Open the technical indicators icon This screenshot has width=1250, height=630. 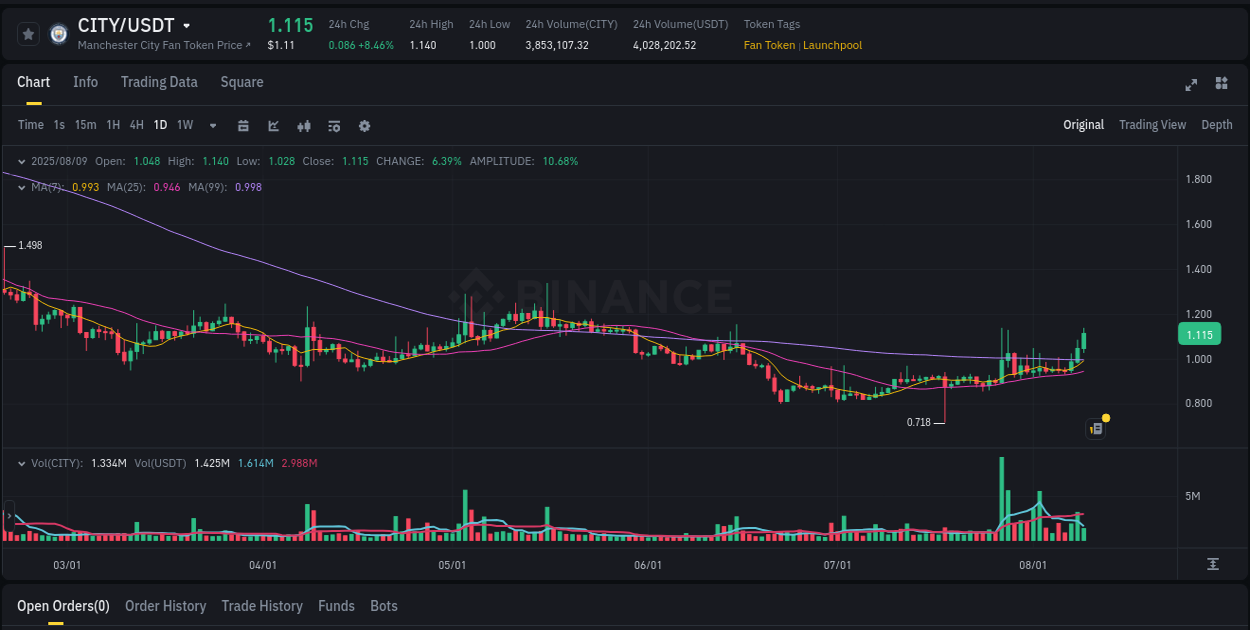333,125
